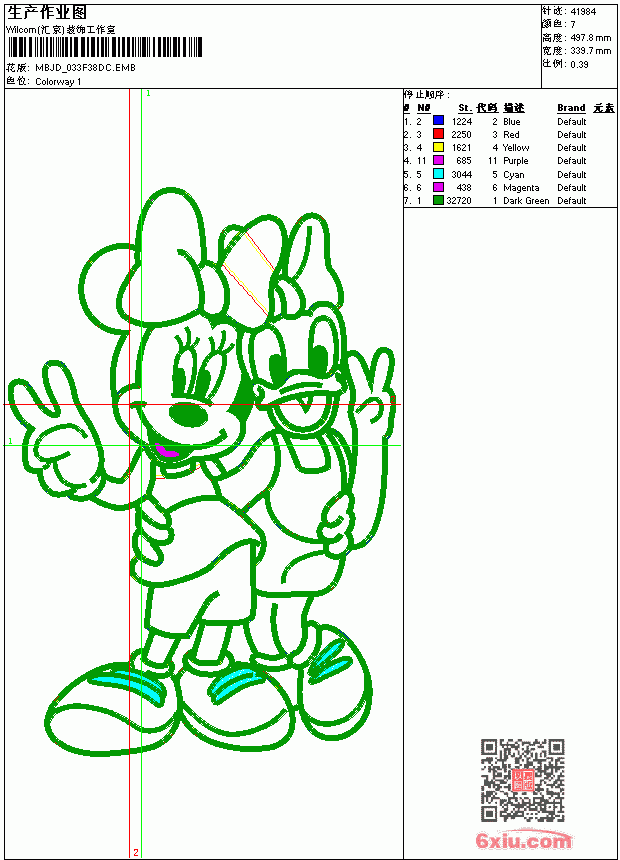
Task: Select the stitch count 3044 for Cyan
Action: click(461, 174)
